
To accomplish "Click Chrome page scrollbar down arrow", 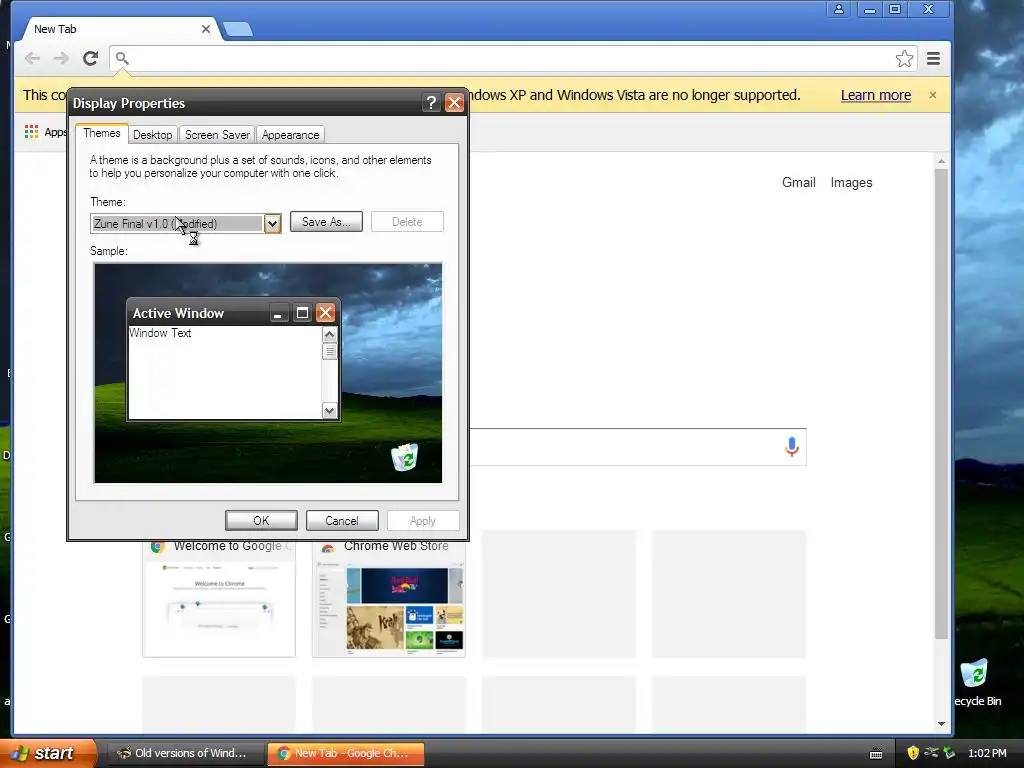I will click(x=941, y=724).
